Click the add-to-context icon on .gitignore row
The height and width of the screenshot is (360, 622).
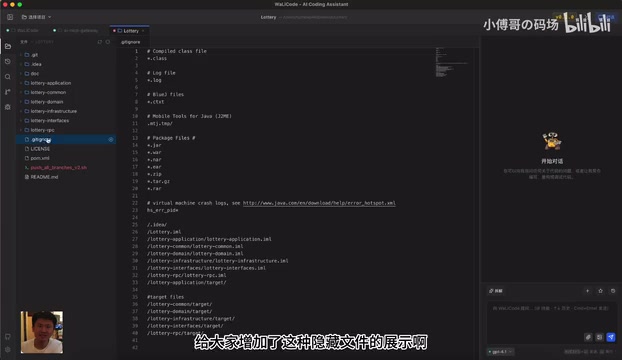point(111,140)
